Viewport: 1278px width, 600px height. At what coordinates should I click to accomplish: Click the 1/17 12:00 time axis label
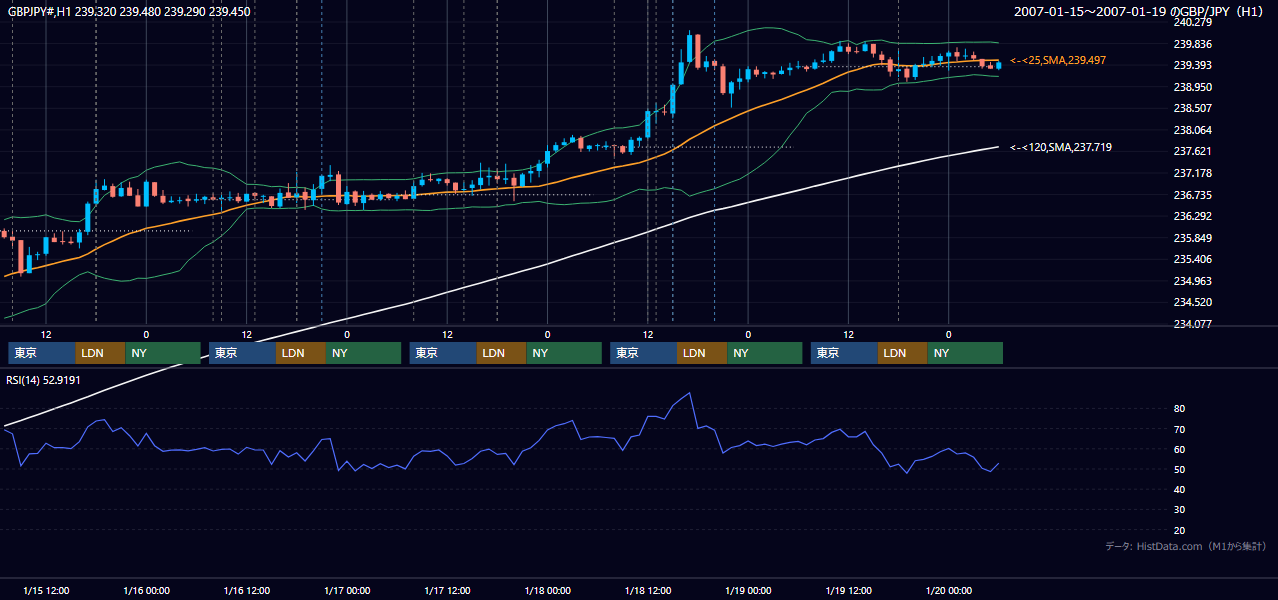coord(448,590)
